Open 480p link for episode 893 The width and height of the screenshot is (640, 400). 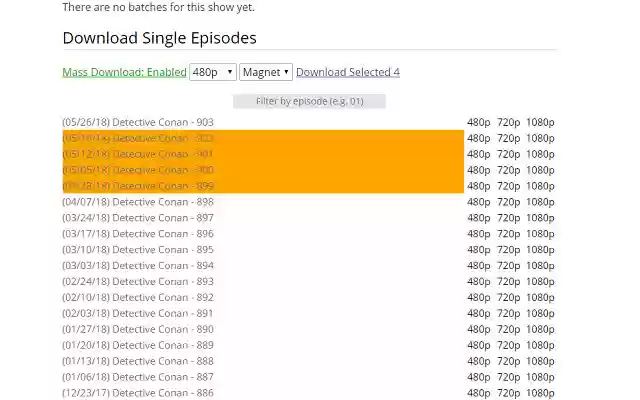[478, 282]
